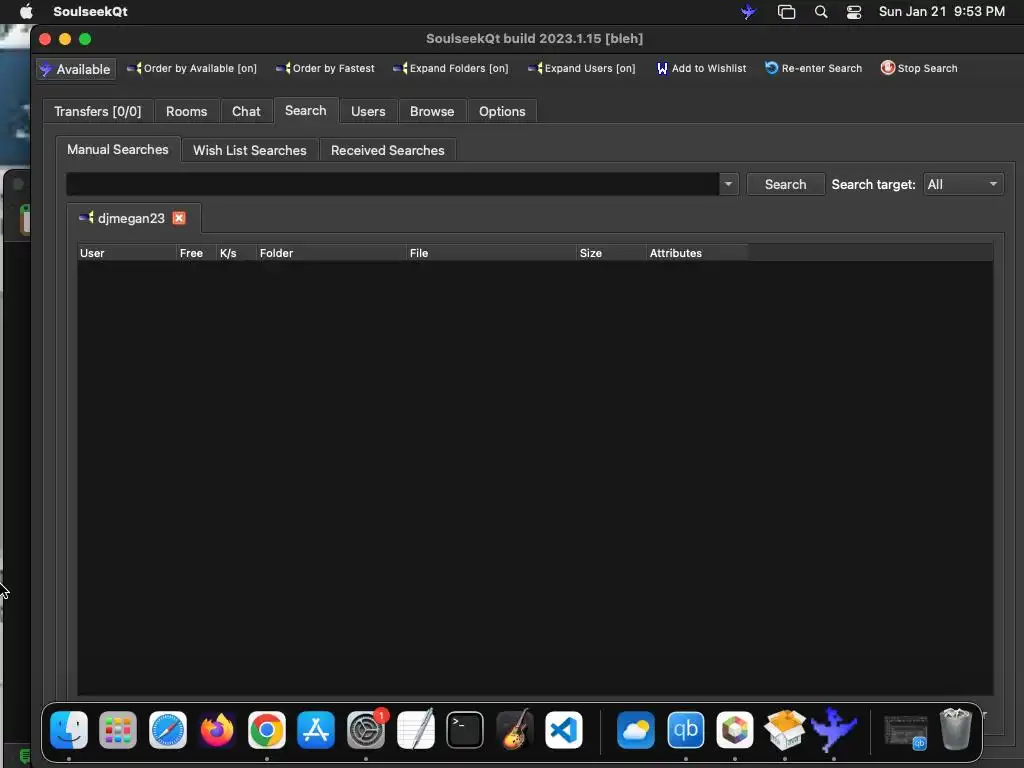1024x768 pixels.
Task: Open Spotlight search in menu bar
Action: pyautogui.click(x=821, y=12)
